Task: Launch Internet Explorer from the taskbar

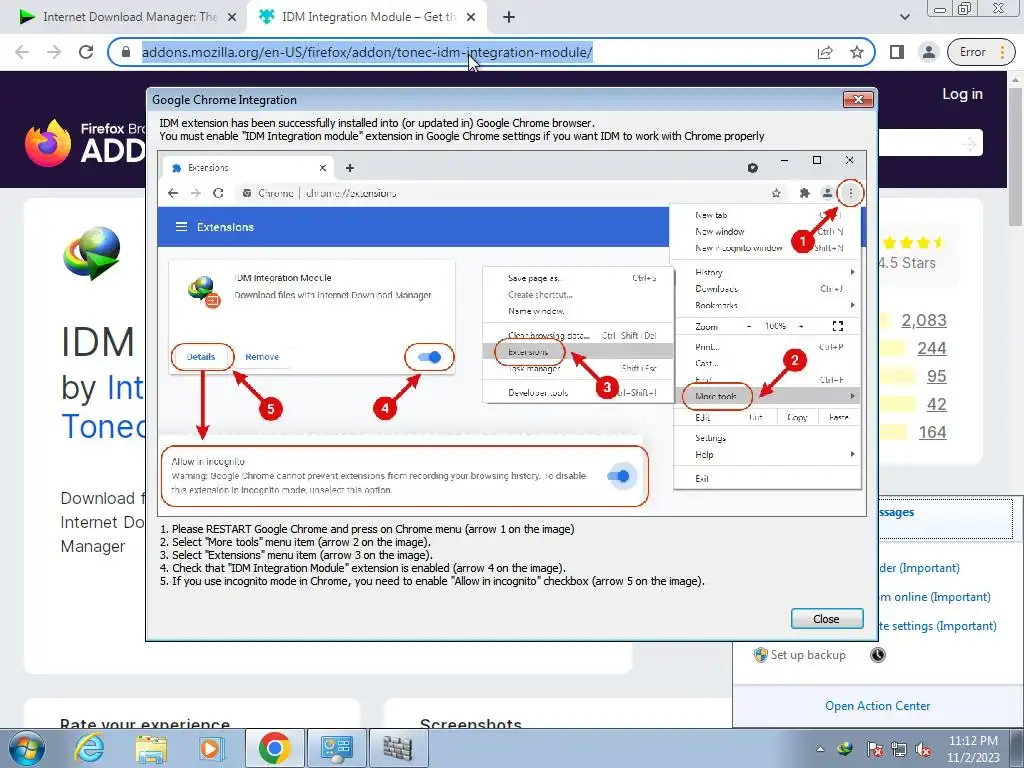Action: pos(89,748)
